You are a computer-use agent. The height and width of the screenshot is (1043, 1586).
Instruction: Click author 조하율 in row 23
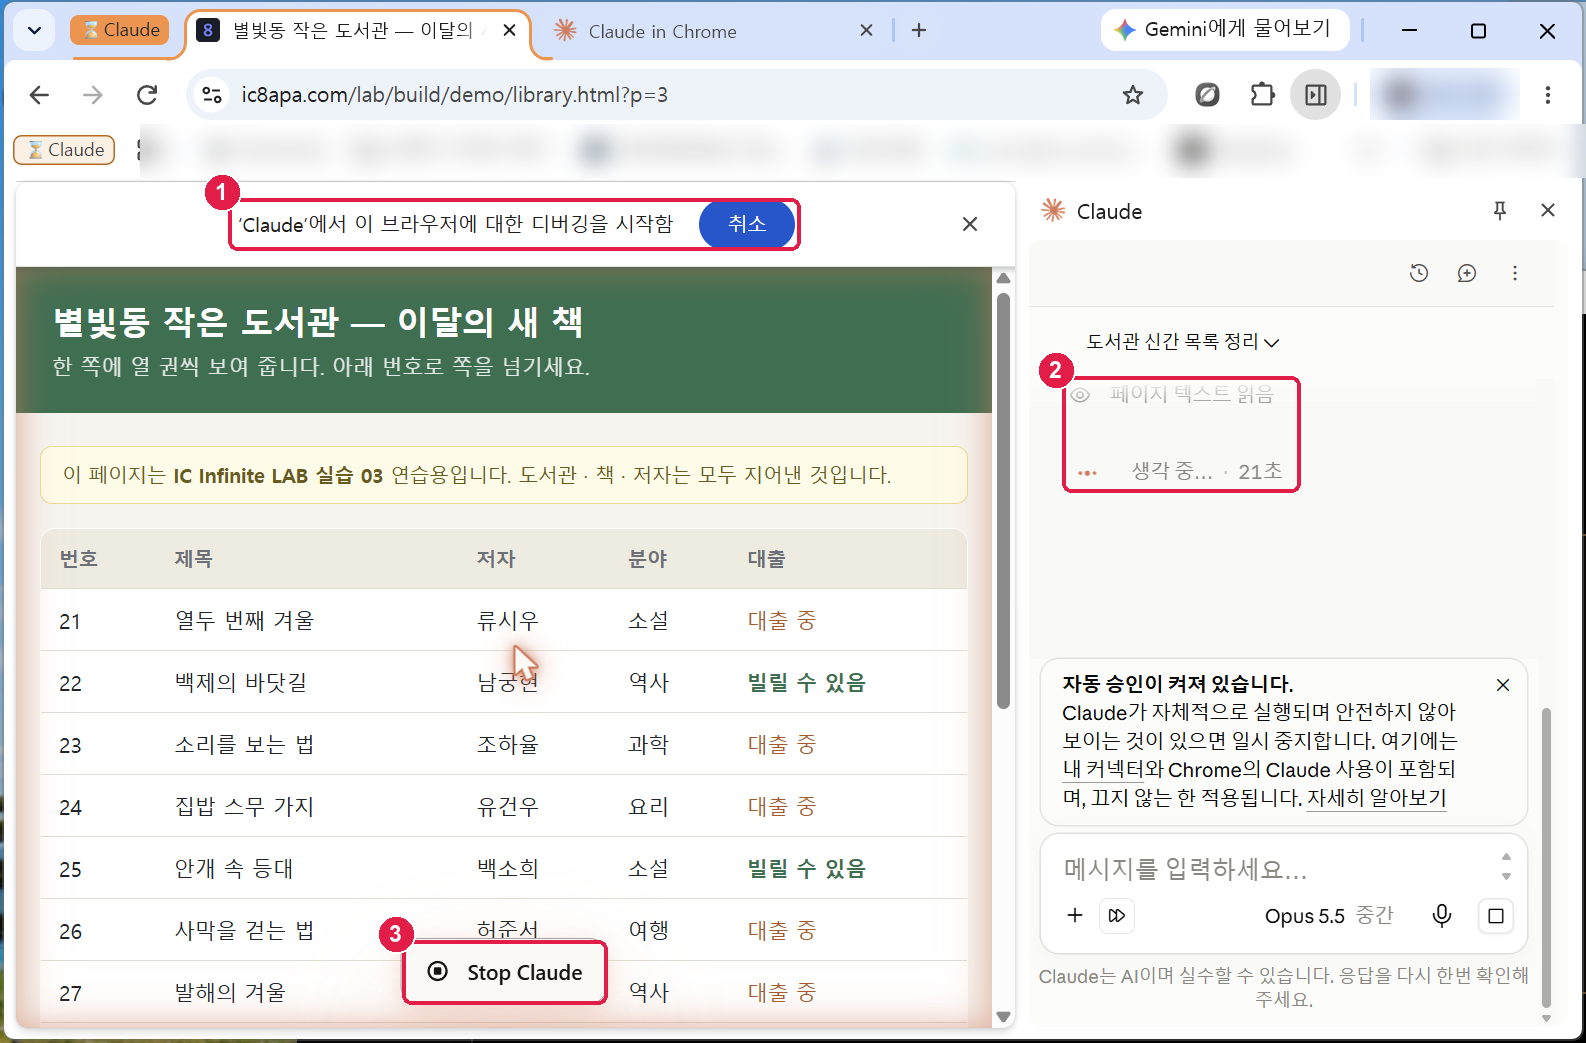[508, 745]
